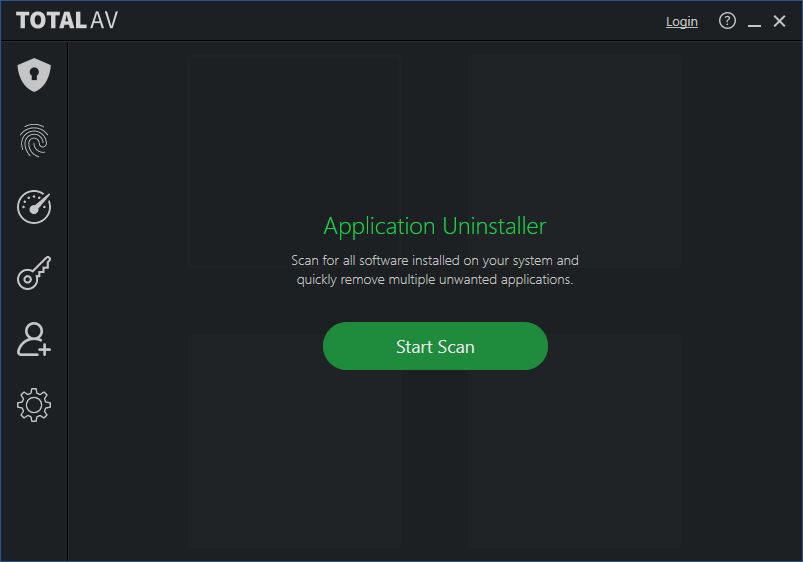This screenshot has width=803, height=562.
Task: Click the Login link
Action: tap(682, 22)
